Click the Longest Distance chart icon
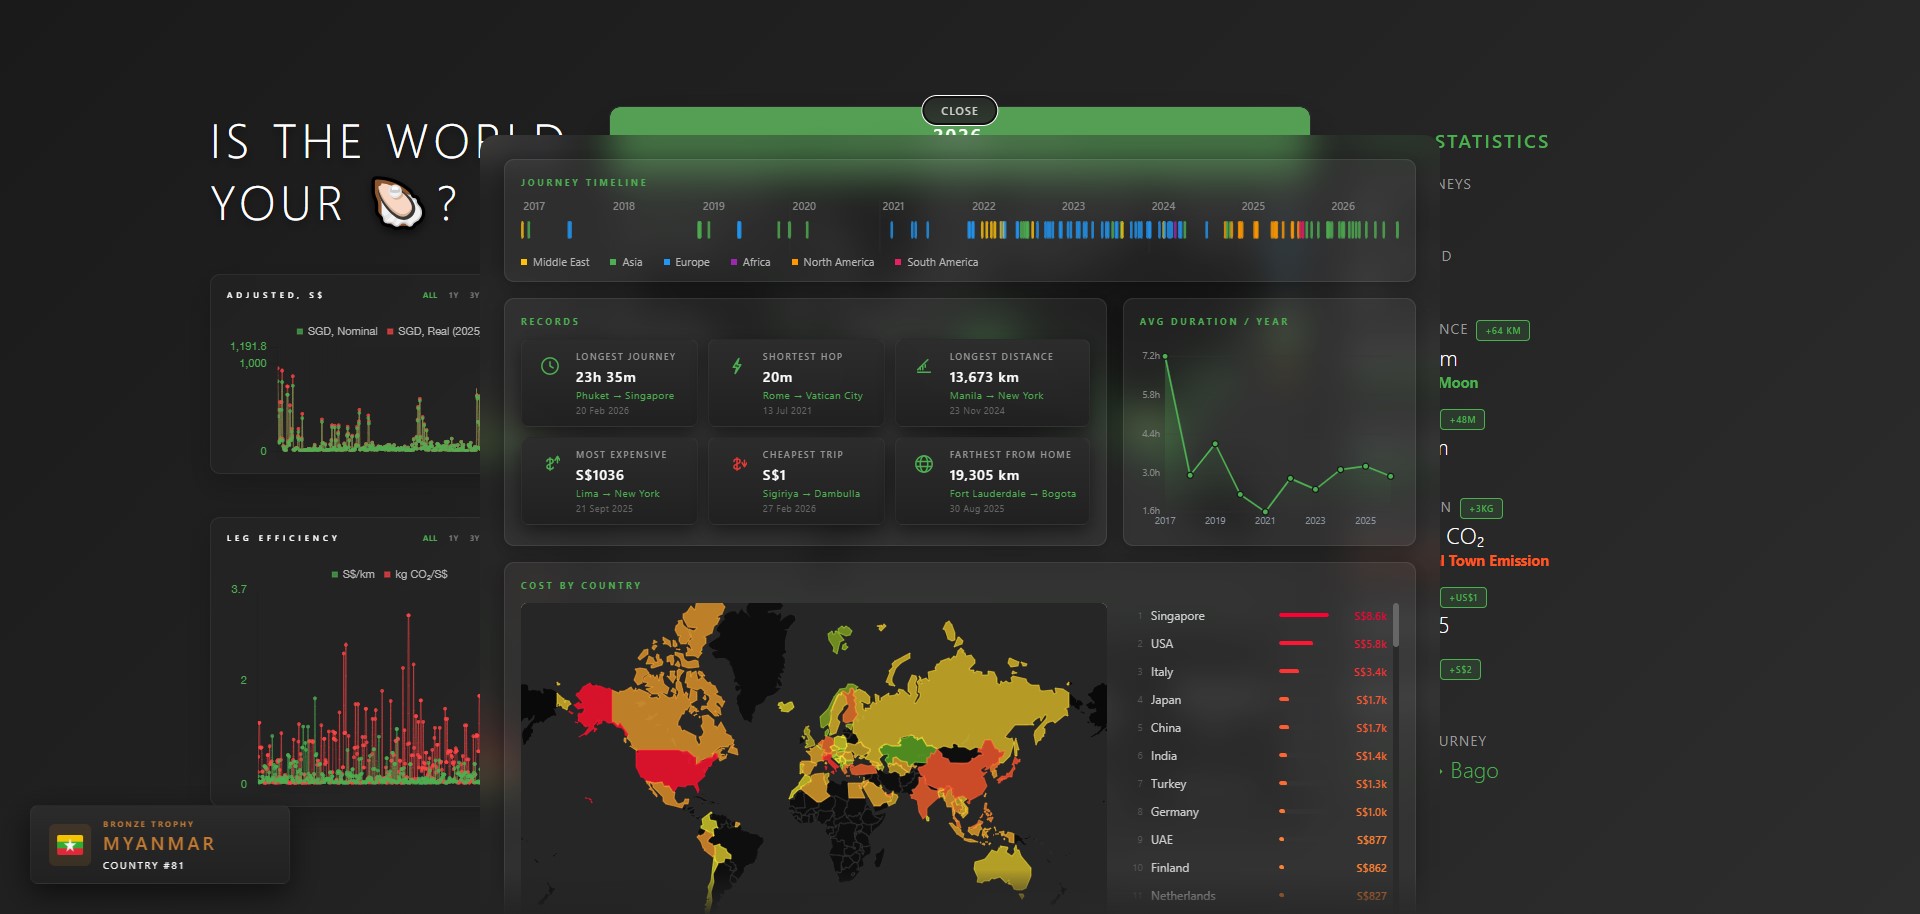 click(924, 366)
